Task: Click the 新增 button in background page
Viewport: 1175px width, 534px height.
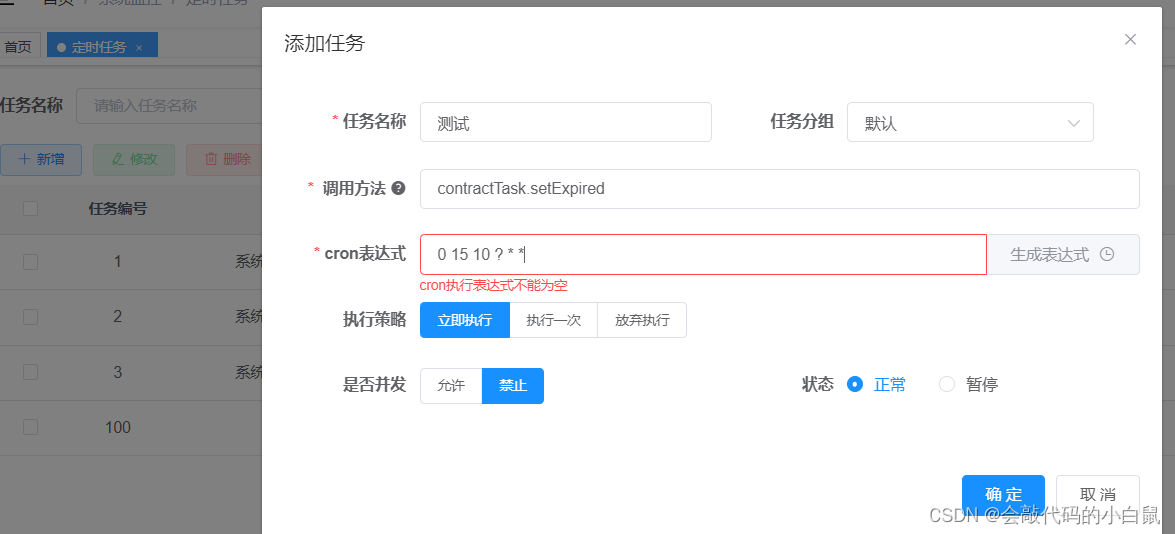Action: click(x=40, y=160)
